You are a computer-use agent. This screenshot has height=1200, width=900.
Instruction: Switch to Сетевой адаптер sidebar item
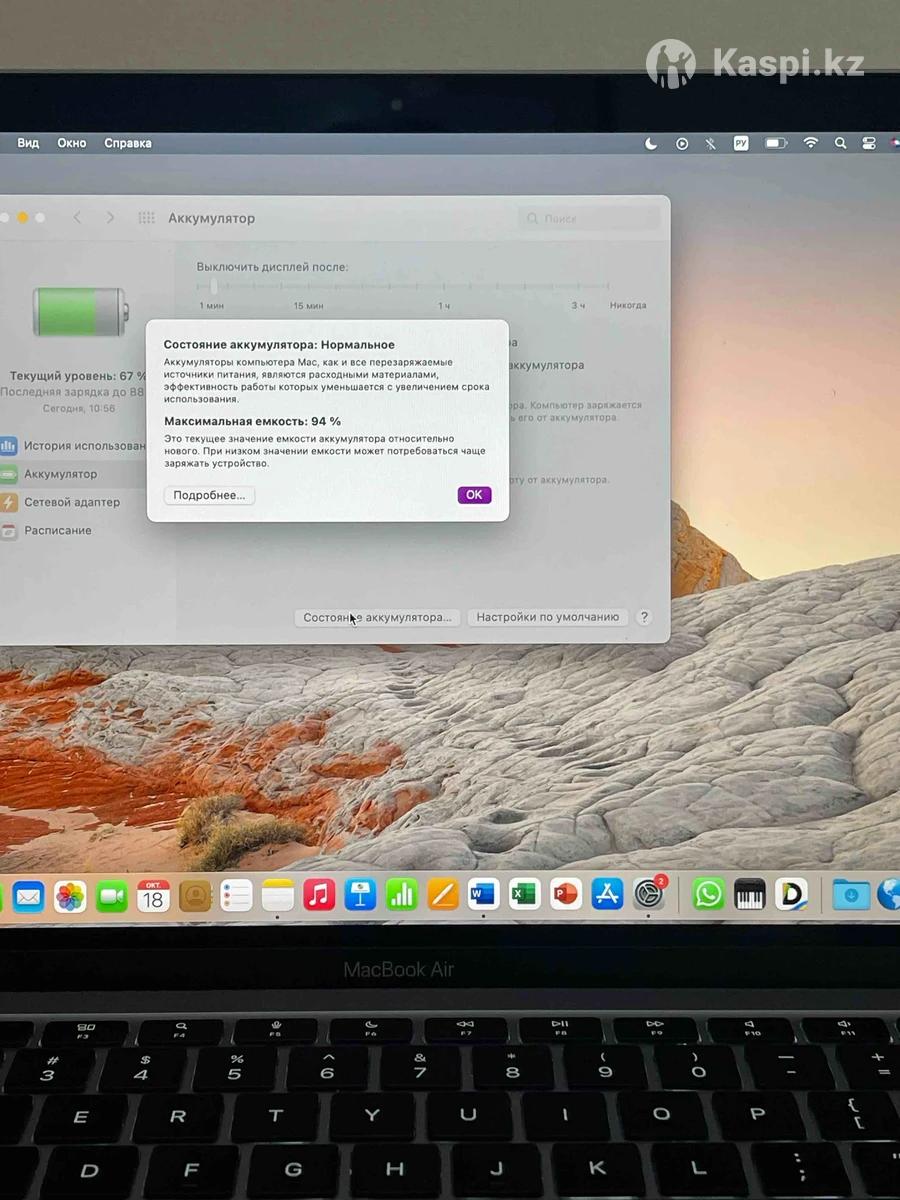point(71,502)
